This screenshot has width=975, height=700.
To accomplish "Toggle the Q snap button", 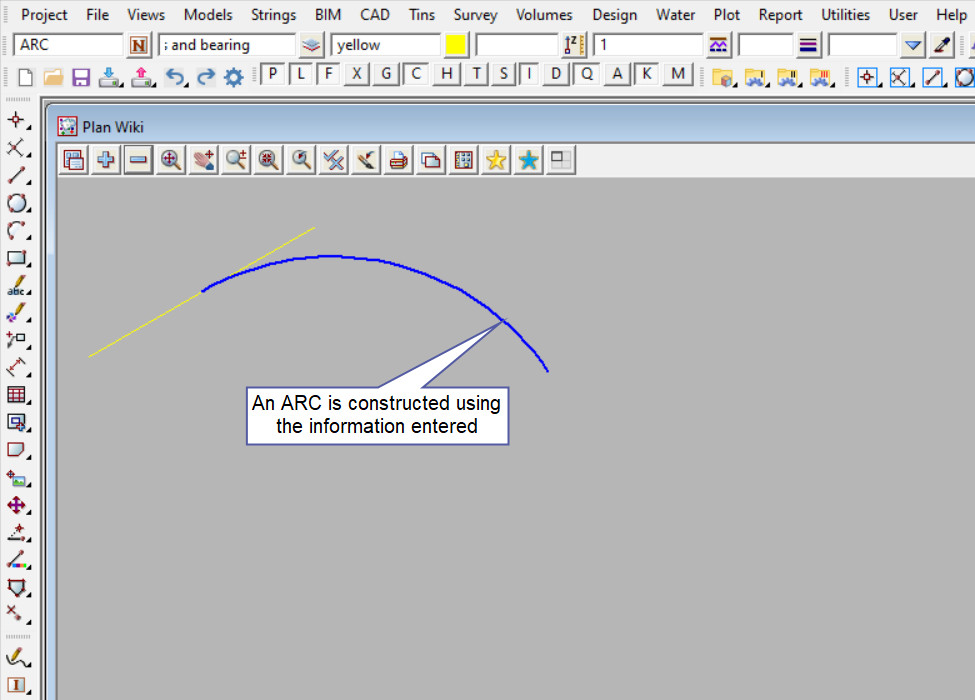I will point(587,74).
